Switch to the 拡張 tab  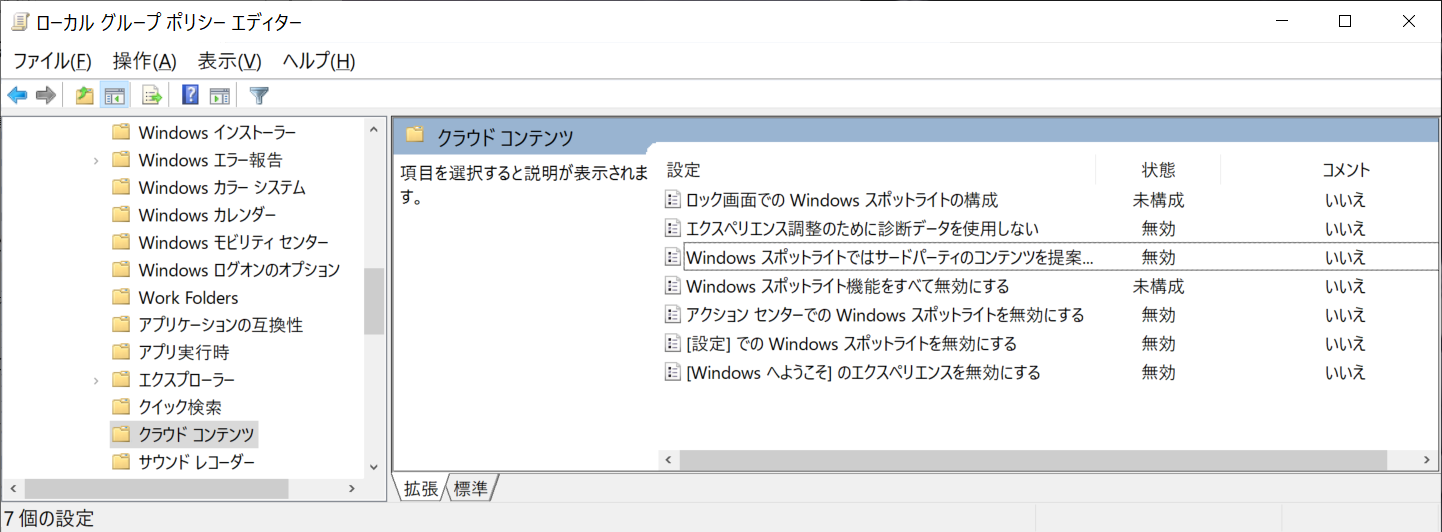[420, 489]
